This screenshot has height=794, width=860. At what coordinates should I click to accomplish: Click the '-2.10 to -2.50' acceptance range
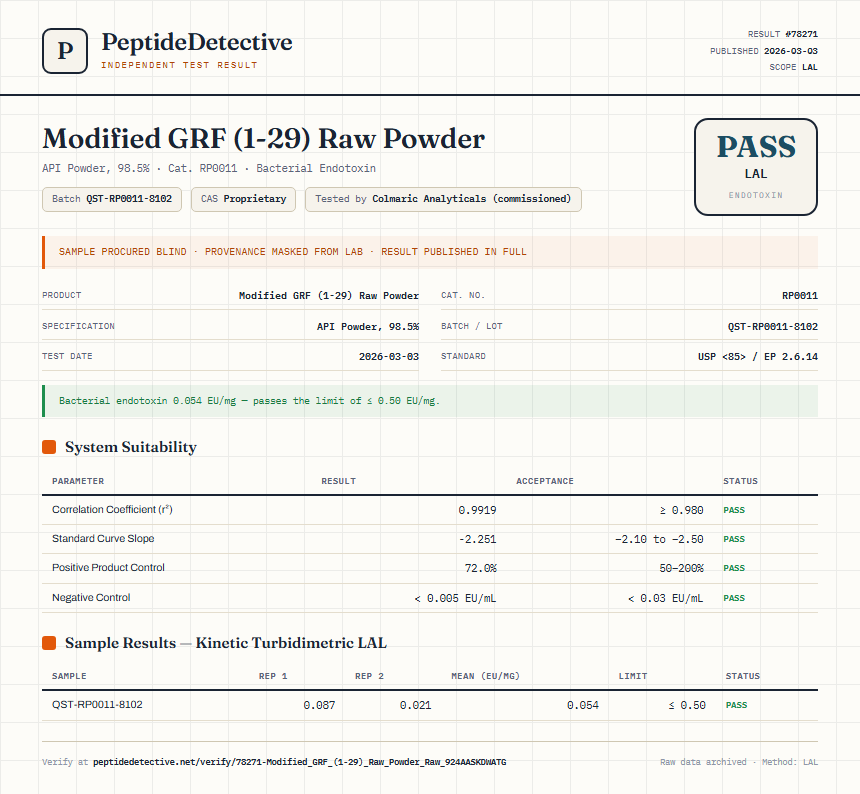click(x=659, y=539)
